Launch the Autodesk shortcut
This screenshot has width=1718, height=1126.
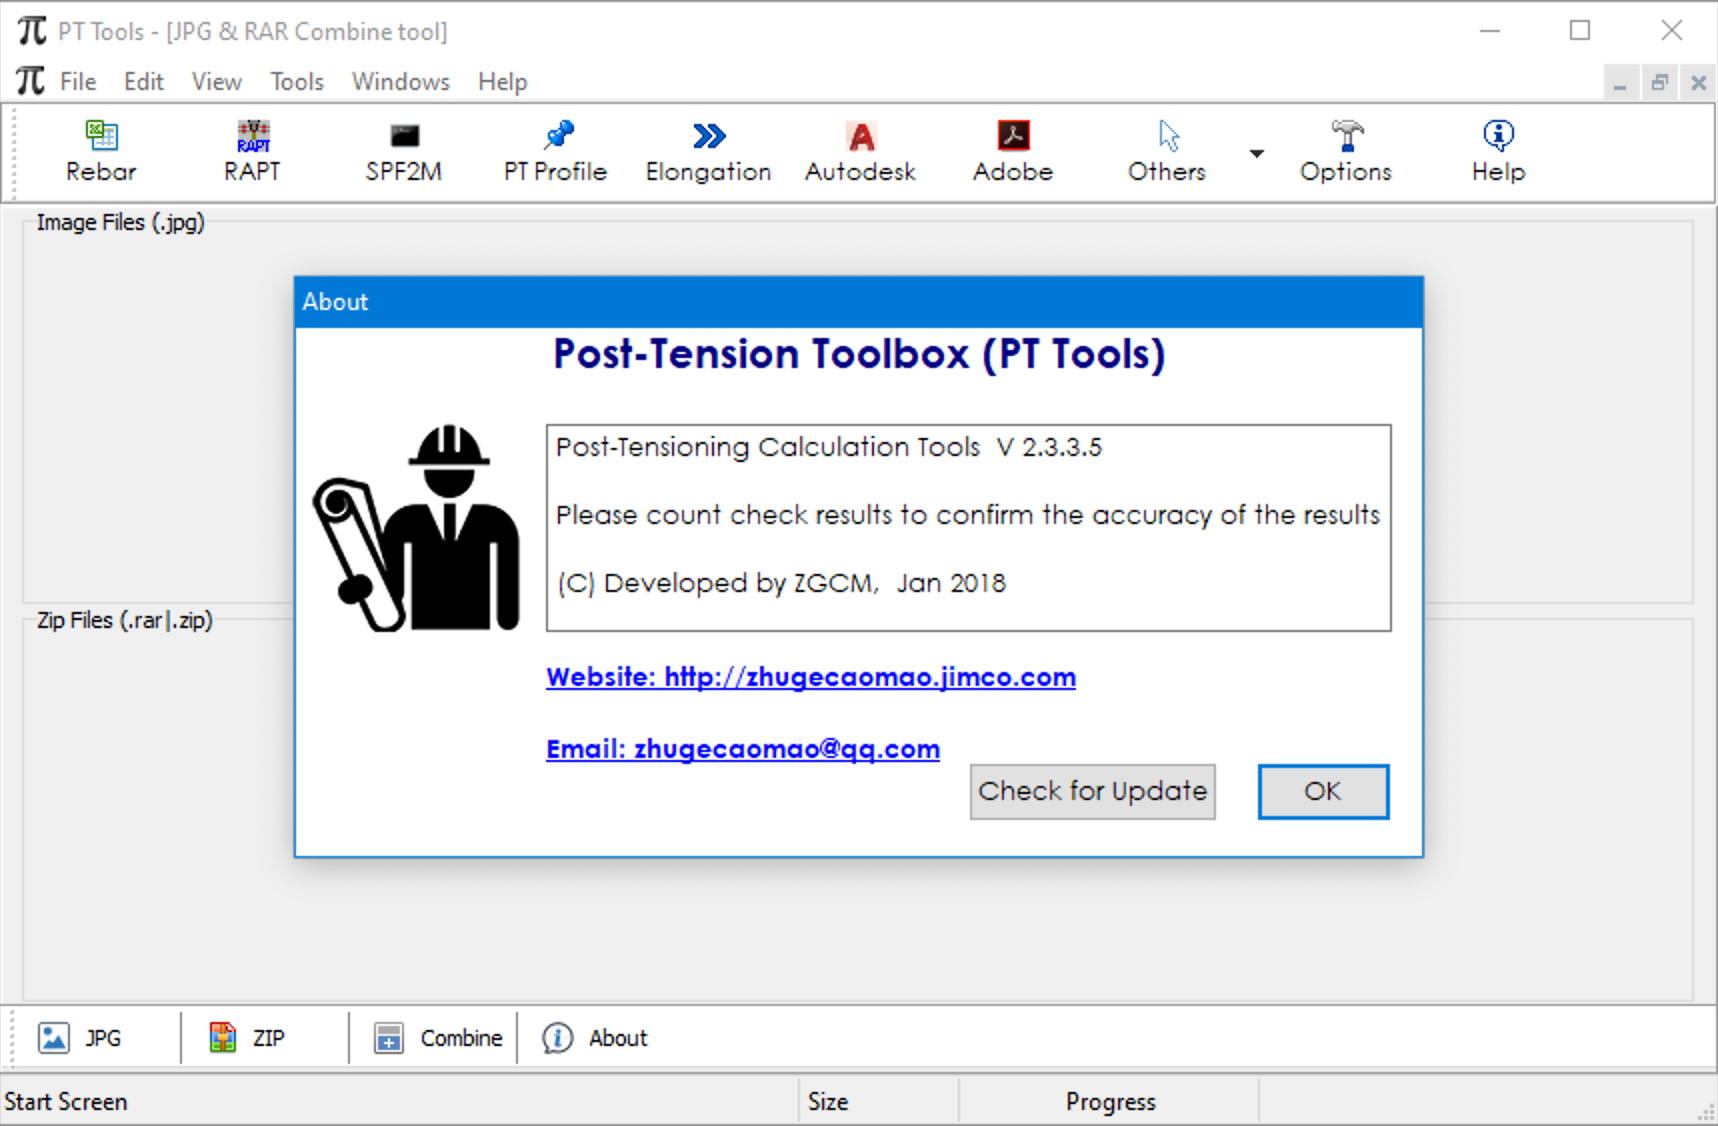(x=860, y=150)
